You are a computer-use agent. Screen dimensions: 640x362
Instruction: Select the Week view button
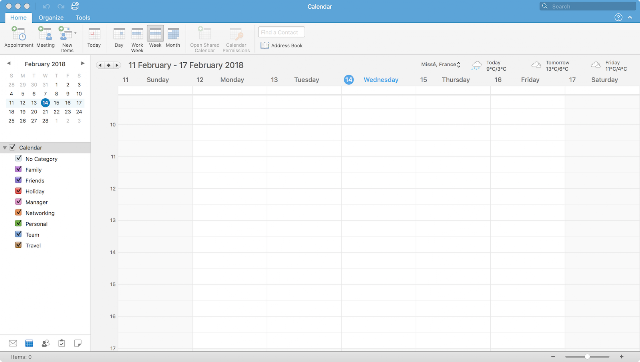pyautogui.click(x=155, y=37)
